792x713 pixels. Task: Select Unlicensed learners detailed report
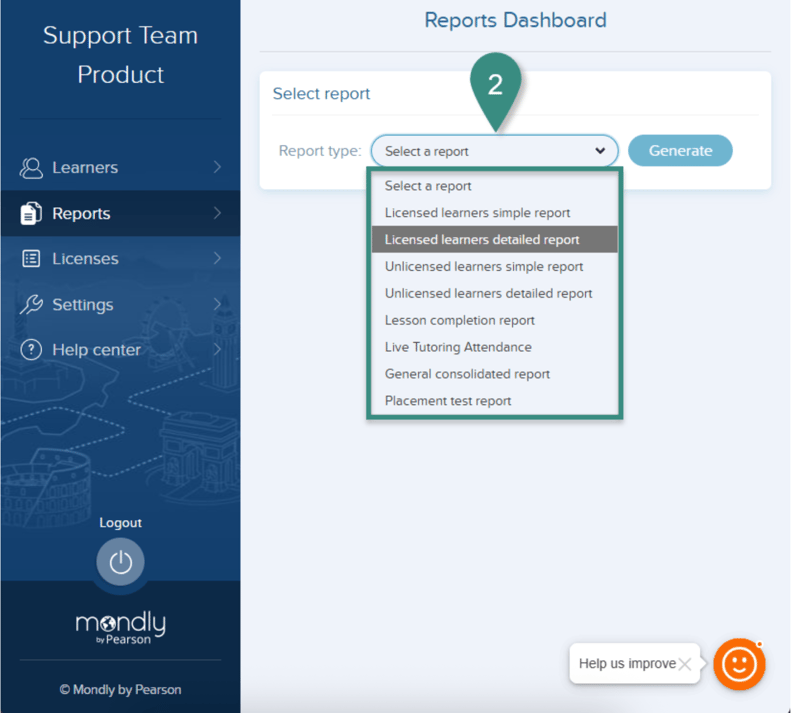(488, 294)
